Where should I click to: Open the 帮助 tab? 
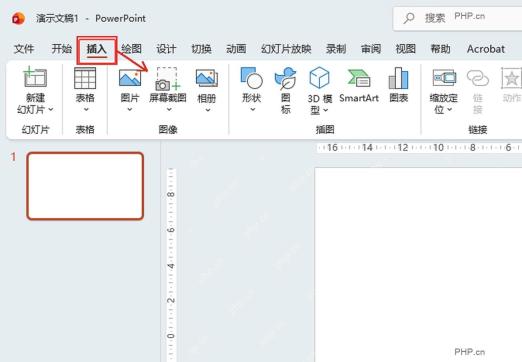point(441,49)
